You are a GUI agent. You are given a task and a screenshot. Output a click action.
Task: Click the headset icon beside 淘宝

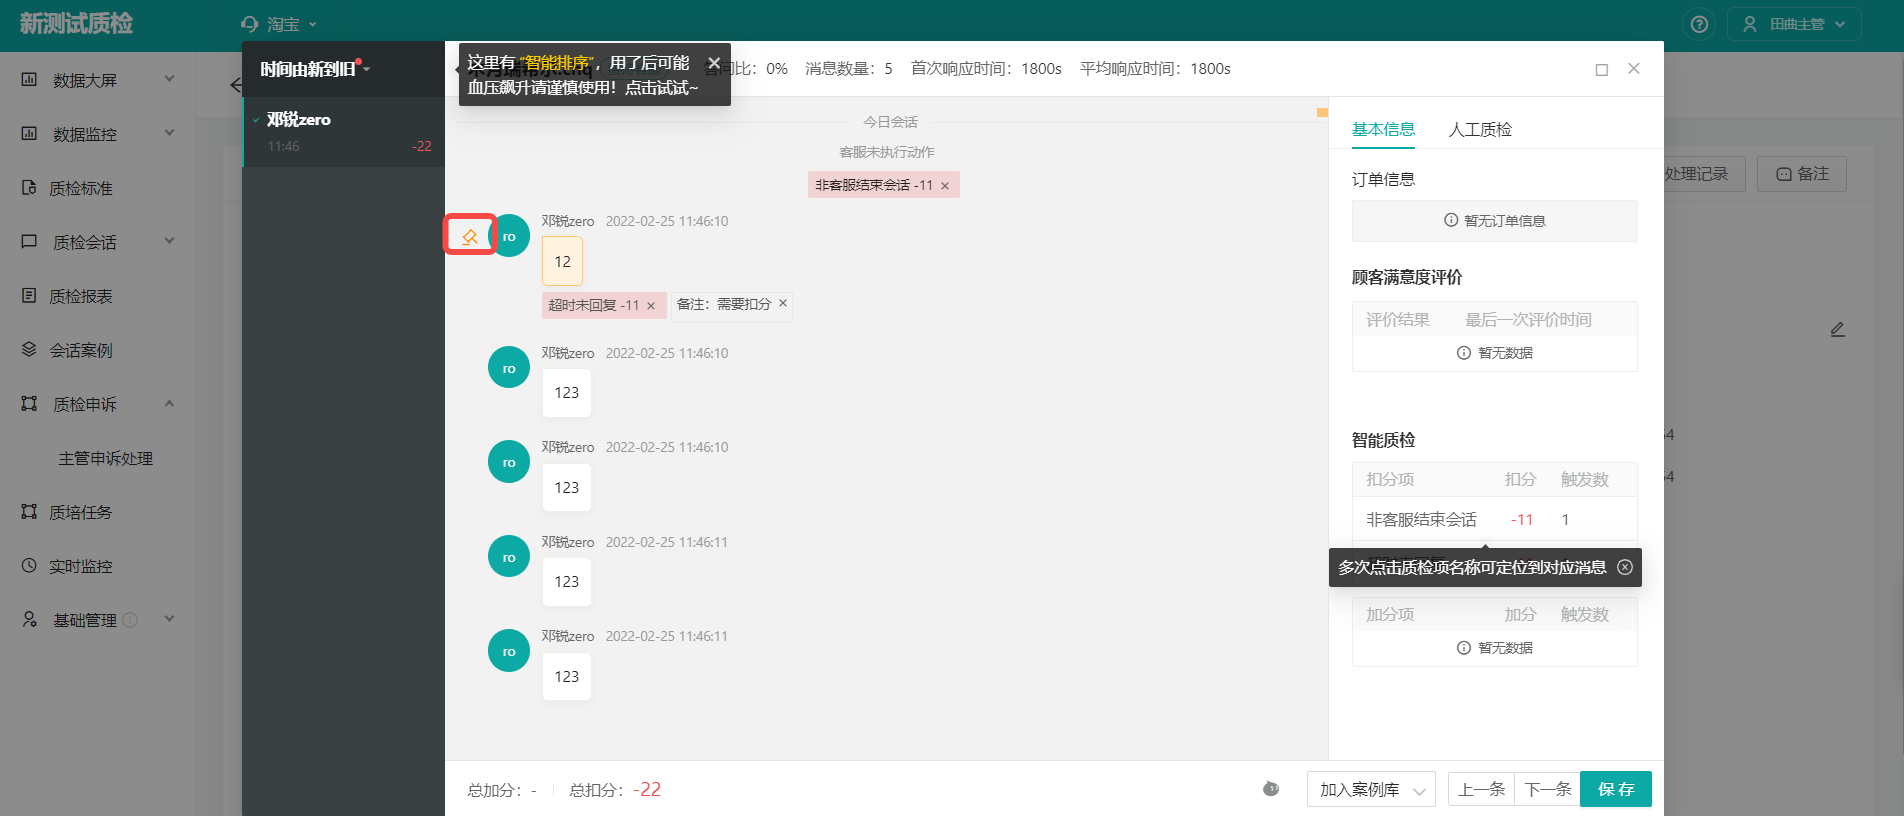(x=250, y=24)
